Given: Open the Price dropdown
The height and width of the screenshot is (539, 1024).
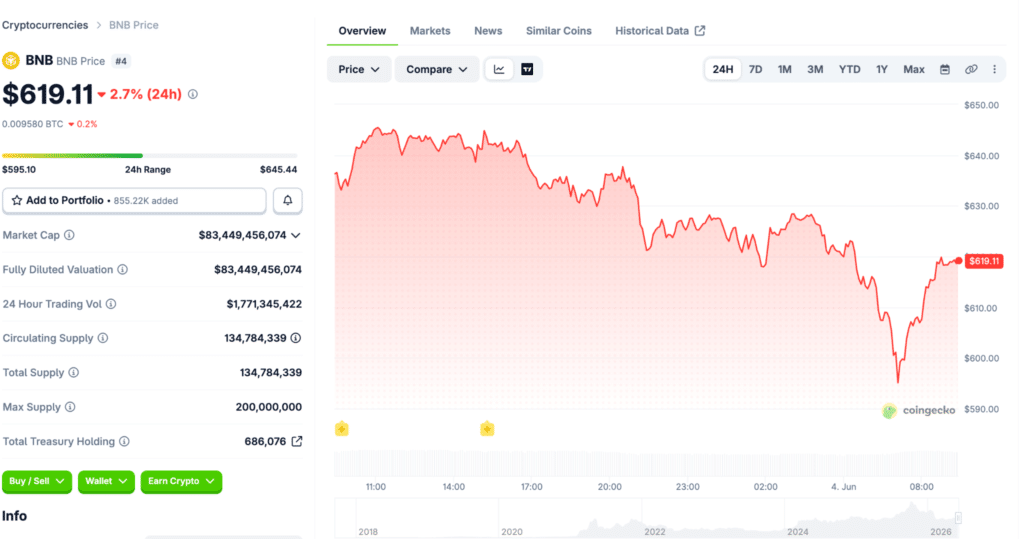Looking at the screenshot, I should tap(359, 69).
